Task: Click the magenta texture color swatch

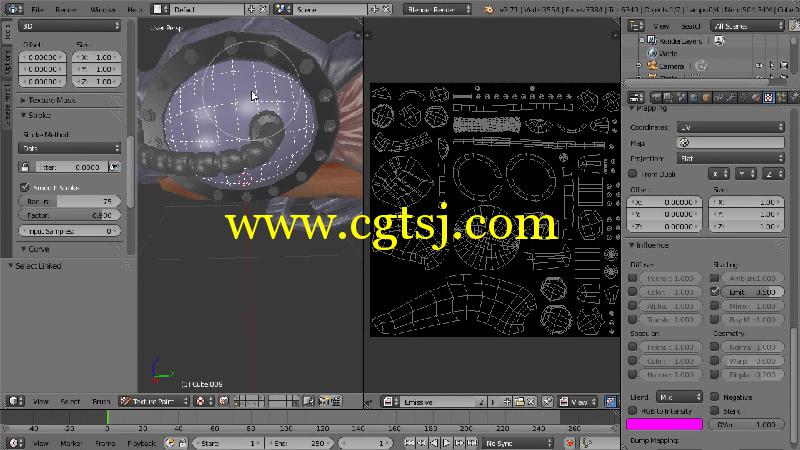Action: click(665, 424)
